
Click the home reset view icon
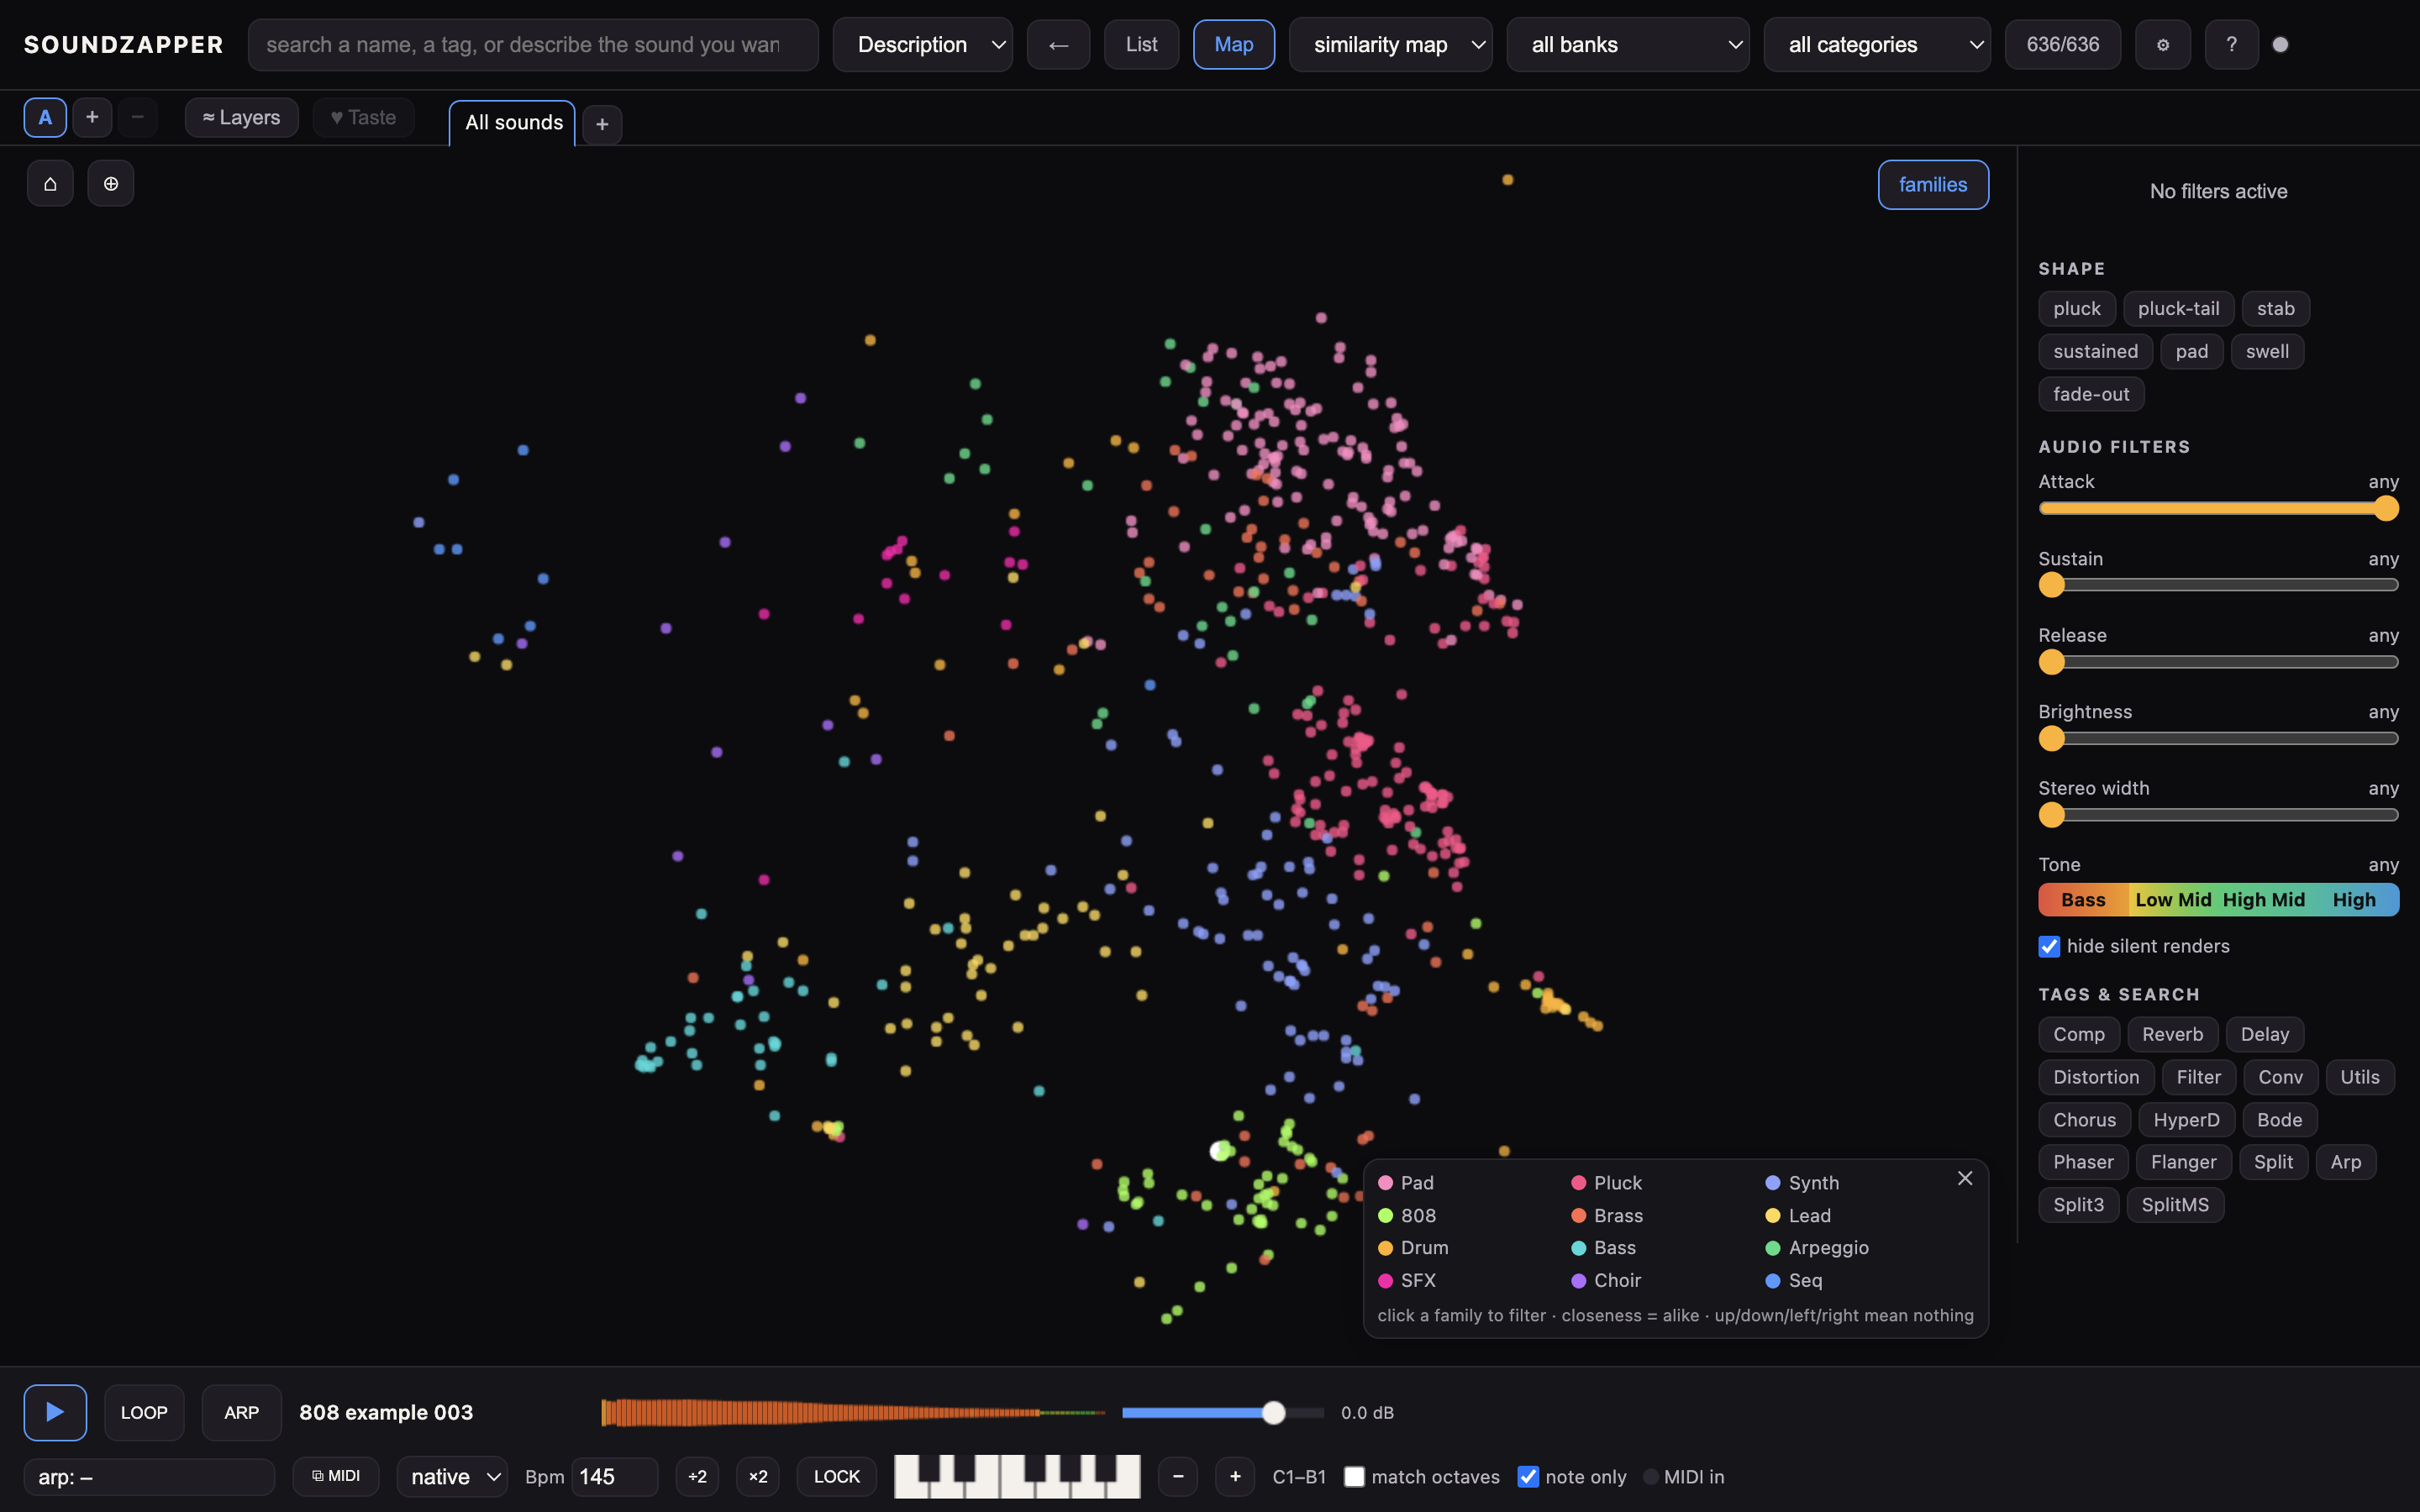[50, 184]
